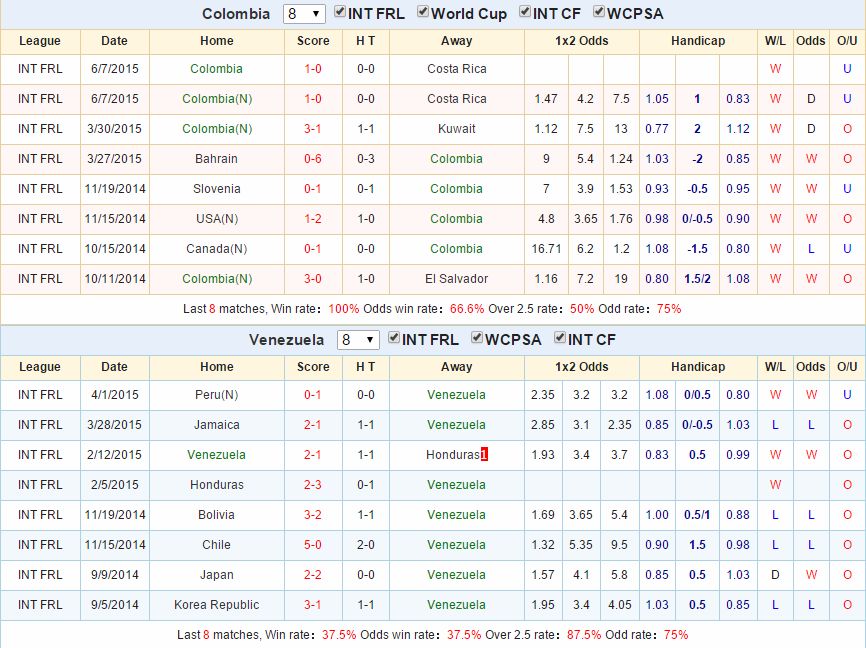Open Colombia match count dropdown
Screen dimensions: 866x648
point(304,14)
